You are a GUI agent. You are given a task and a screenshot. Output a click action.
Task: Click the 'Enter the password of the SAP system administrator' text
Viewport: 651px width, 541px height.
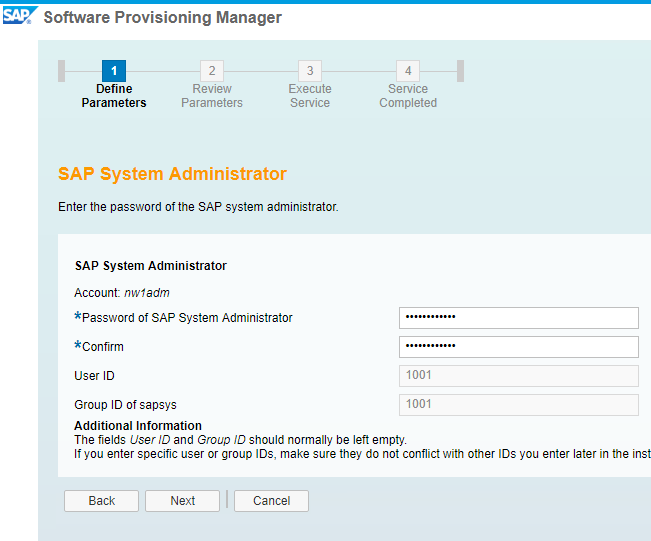click(x=198, y=207)
